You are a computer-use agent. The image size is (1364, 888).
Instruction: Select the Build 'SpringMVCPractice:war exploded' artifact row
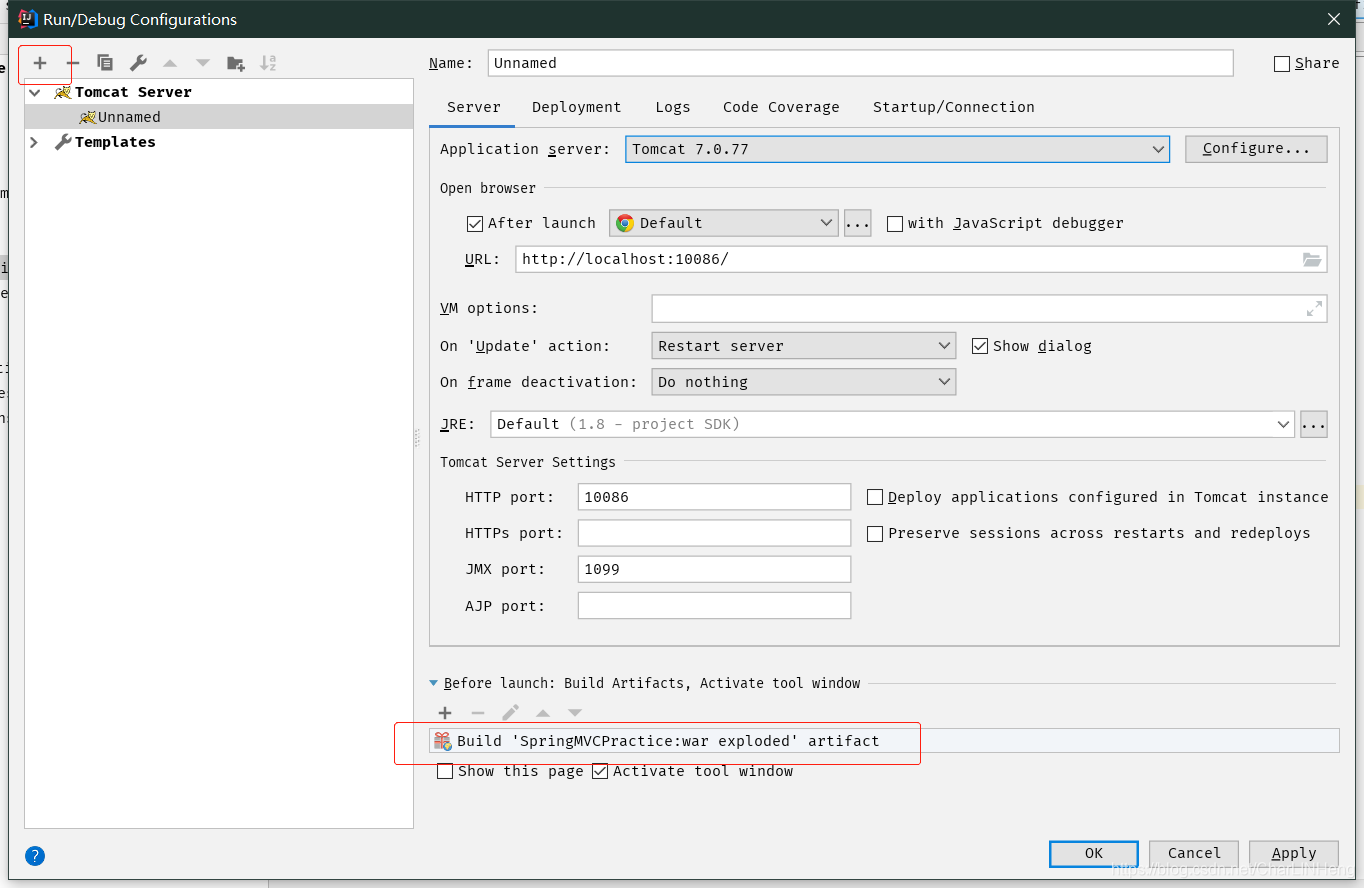pos(884,741)
